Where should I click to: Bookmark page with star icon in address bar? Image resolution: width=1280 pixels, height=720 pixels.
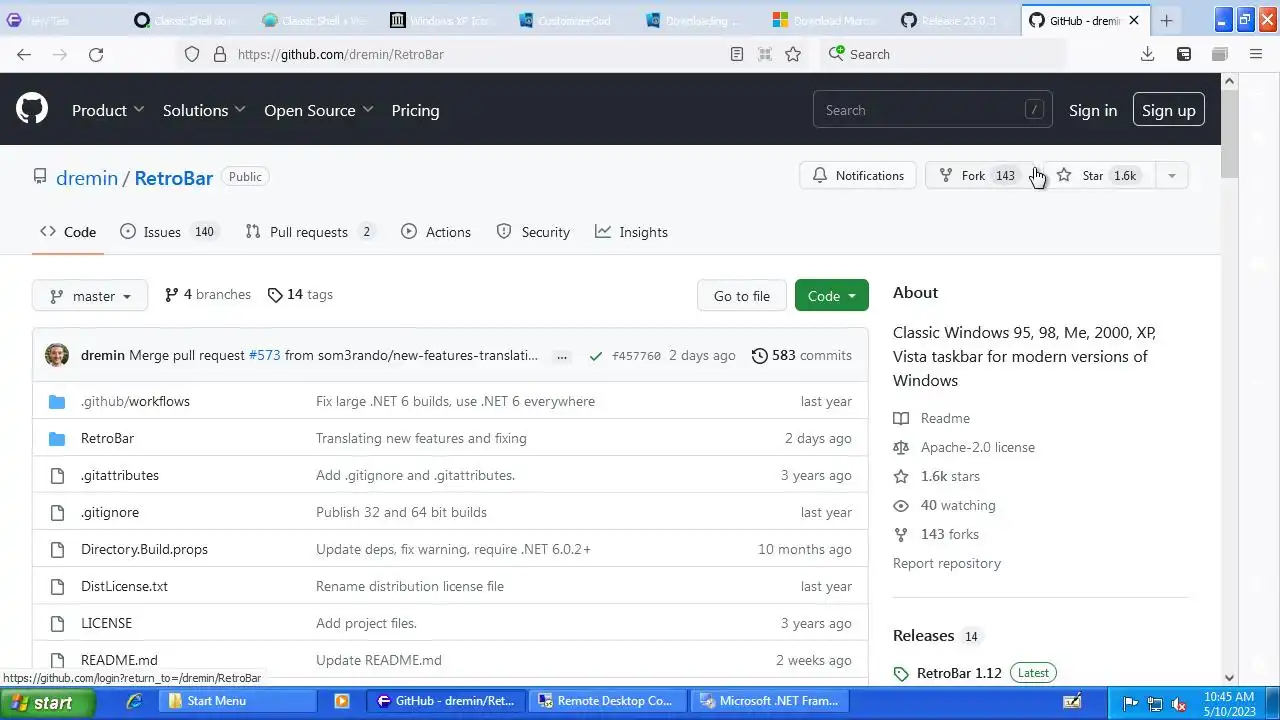tap(793, 54)
